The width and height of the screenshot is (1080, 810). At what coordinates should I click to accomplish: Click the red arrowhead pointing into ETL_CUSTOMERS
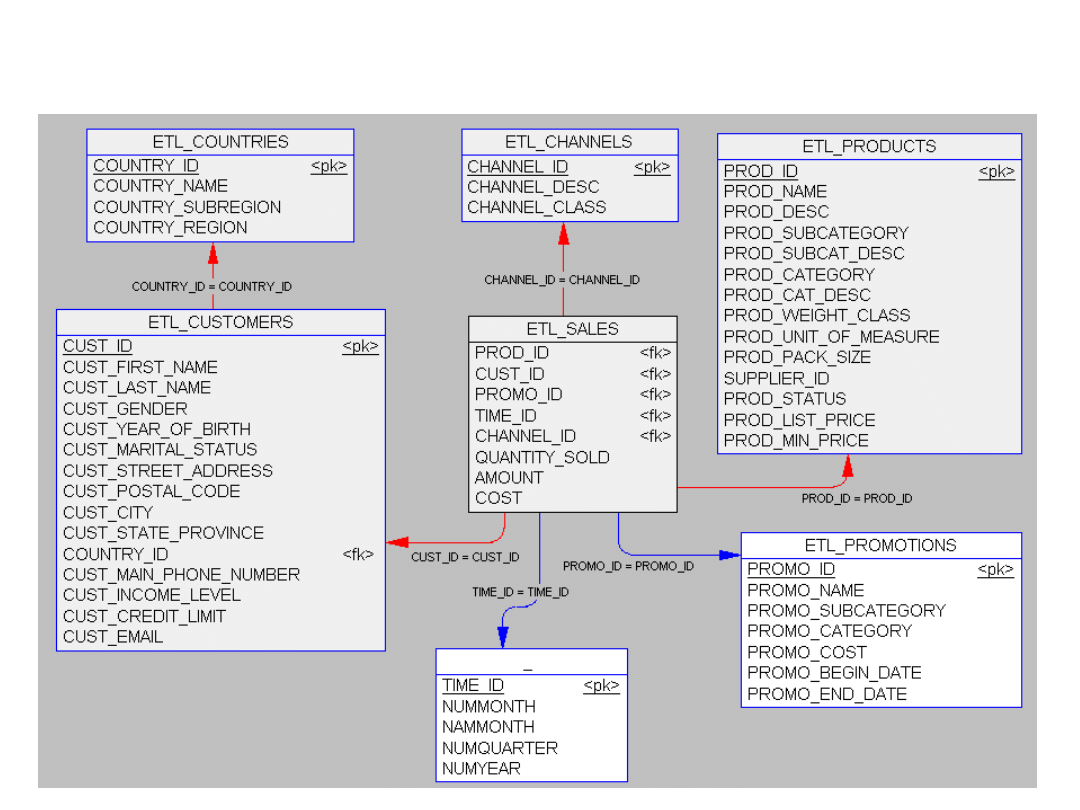pyautogui.click(x=398, y=542)
